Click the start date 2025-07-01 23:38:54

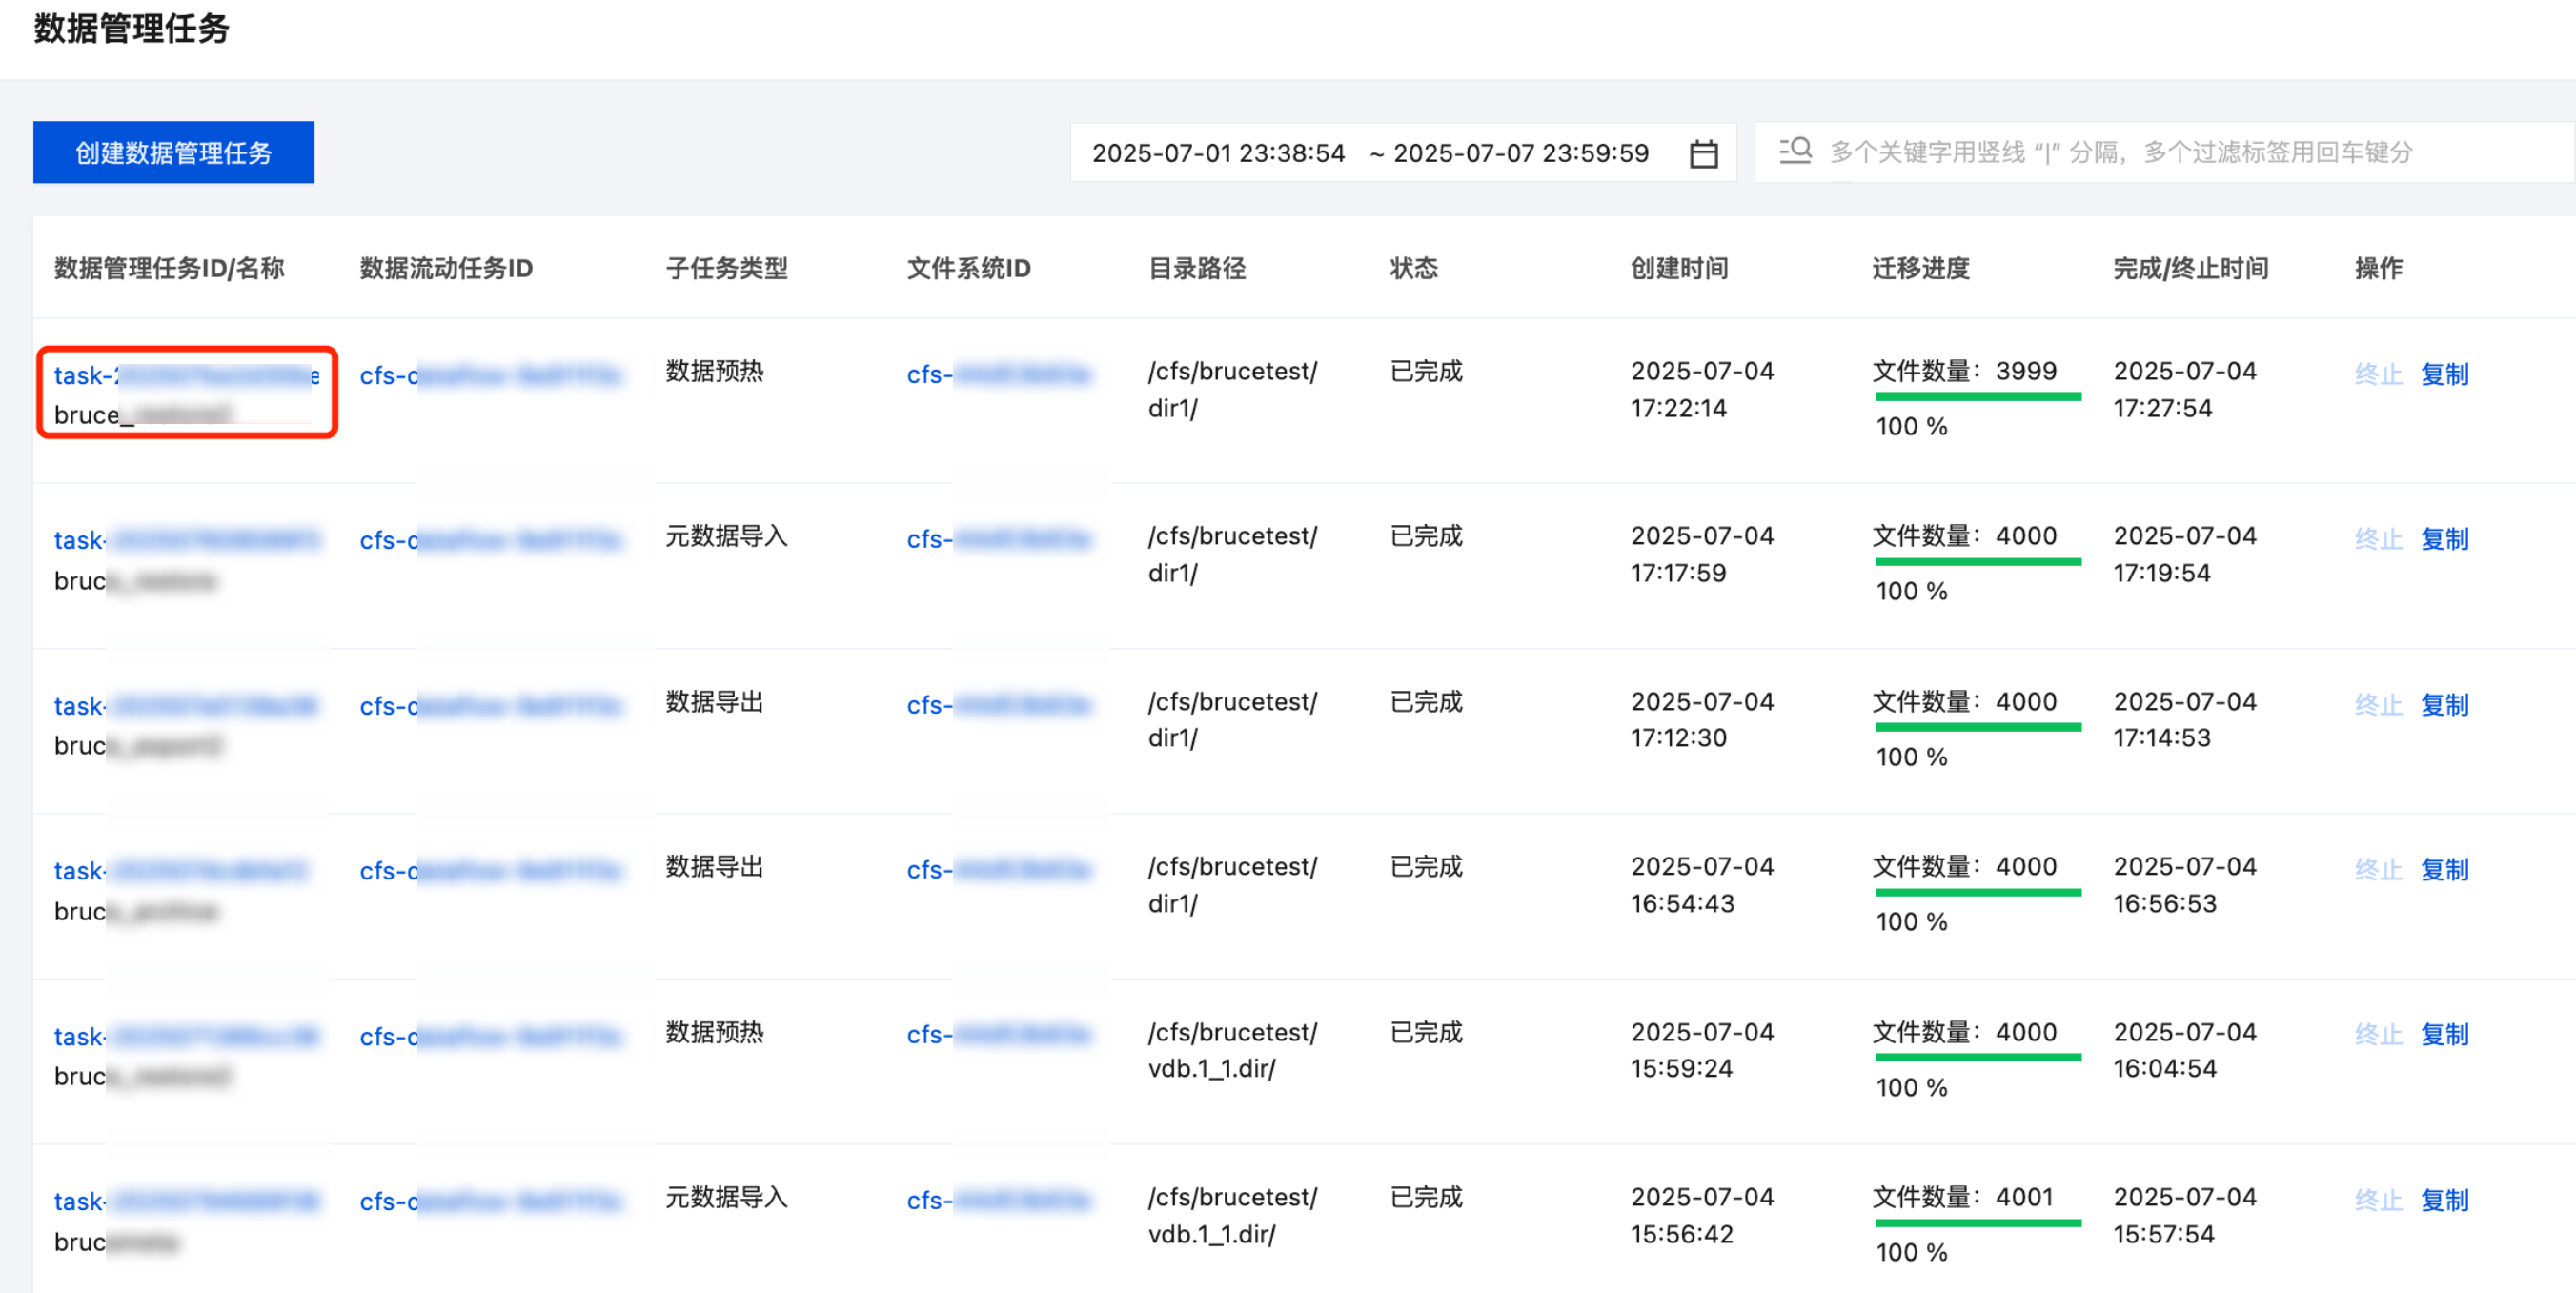[1217, 153]
